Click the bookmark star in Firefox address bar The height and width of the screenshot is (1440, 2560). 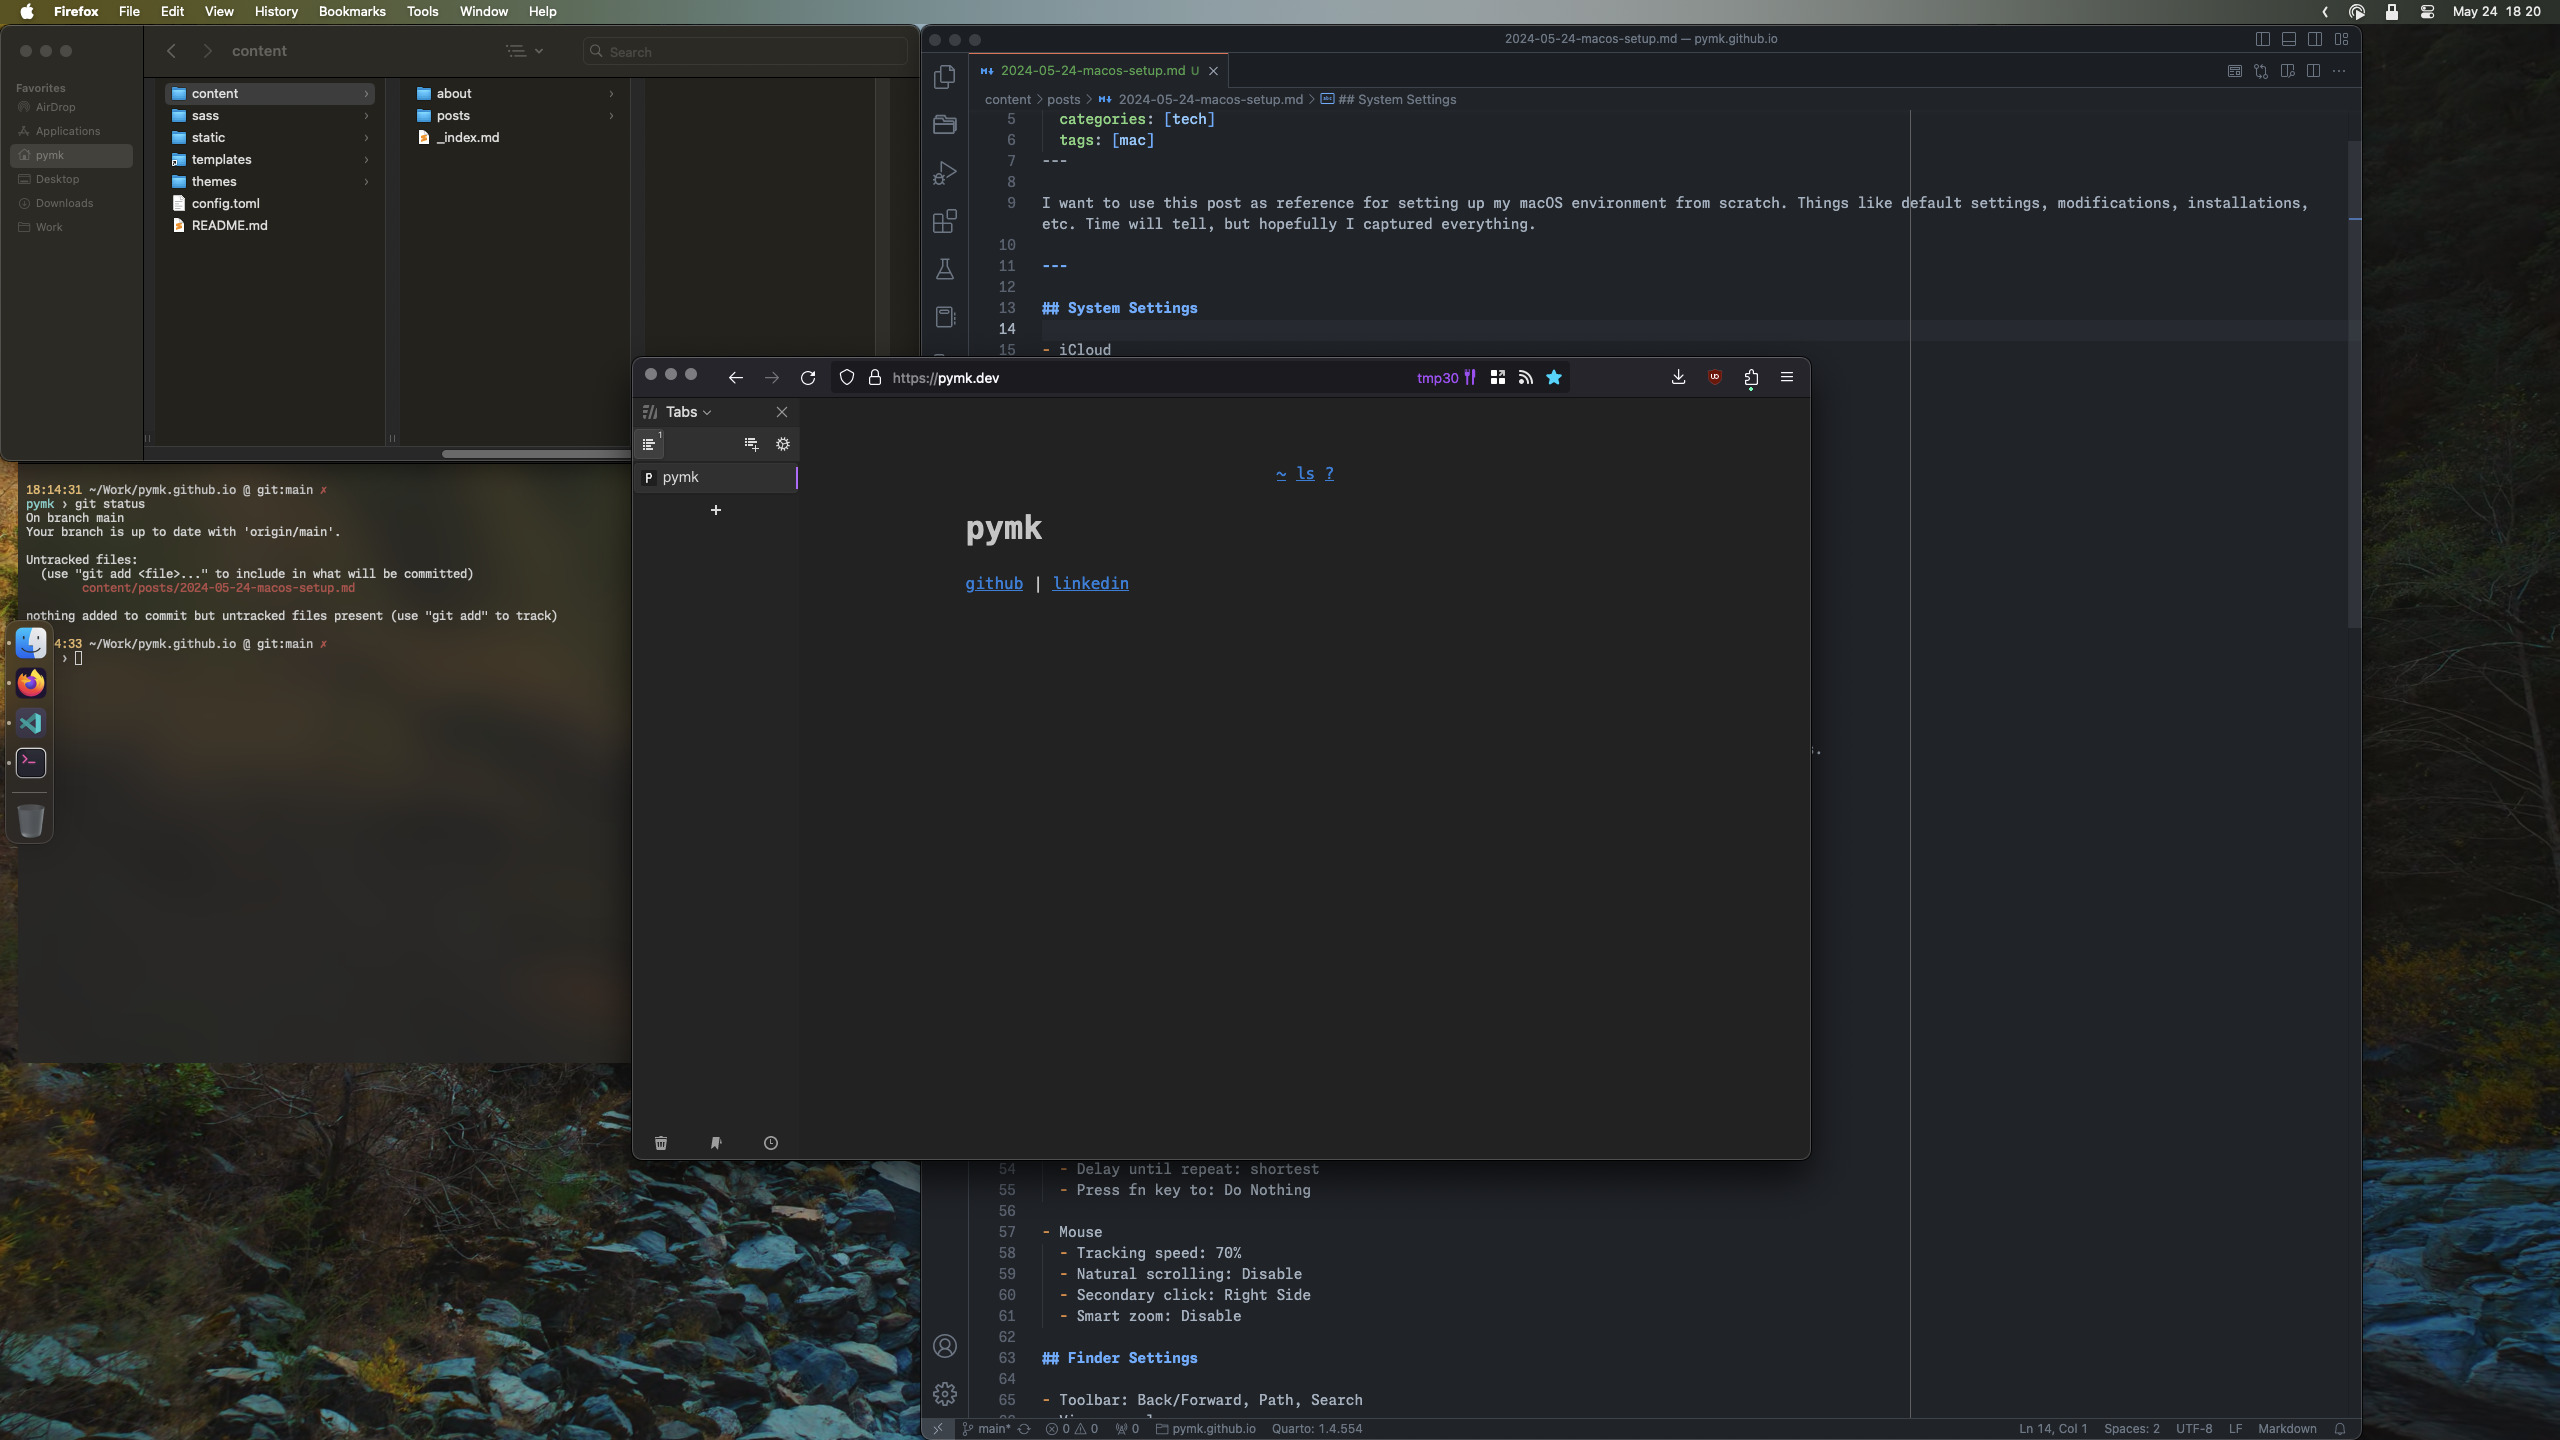pos(1554,377)
